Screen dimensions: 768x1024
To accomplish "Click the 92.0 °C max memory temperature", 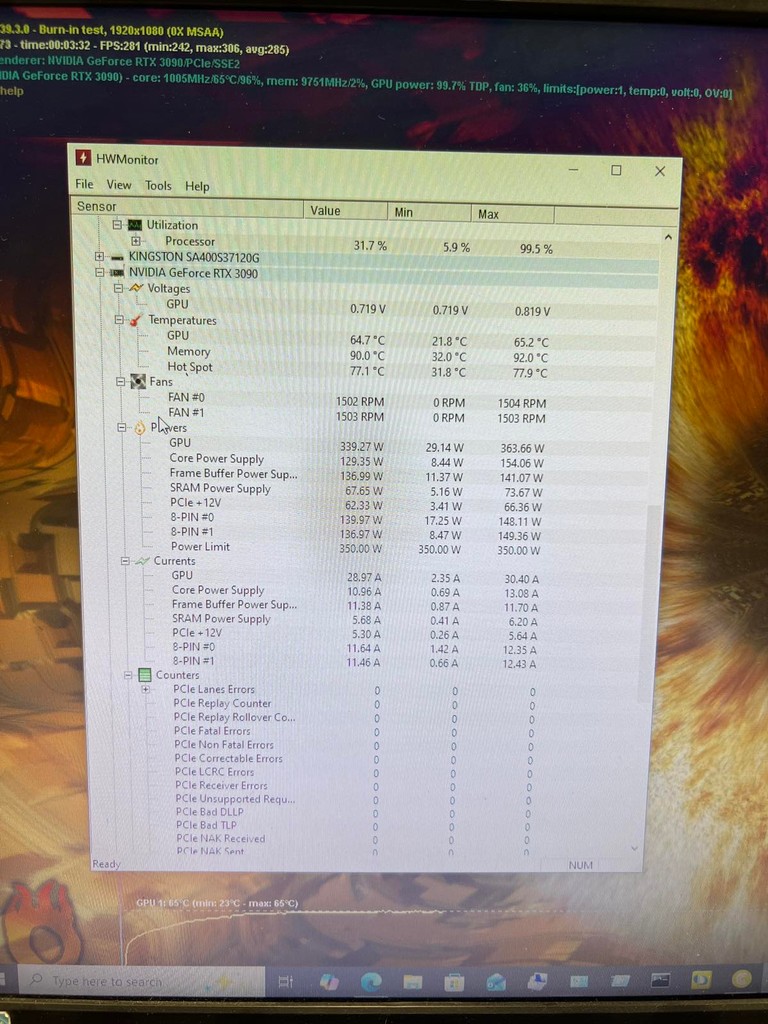I will [530, 358].
